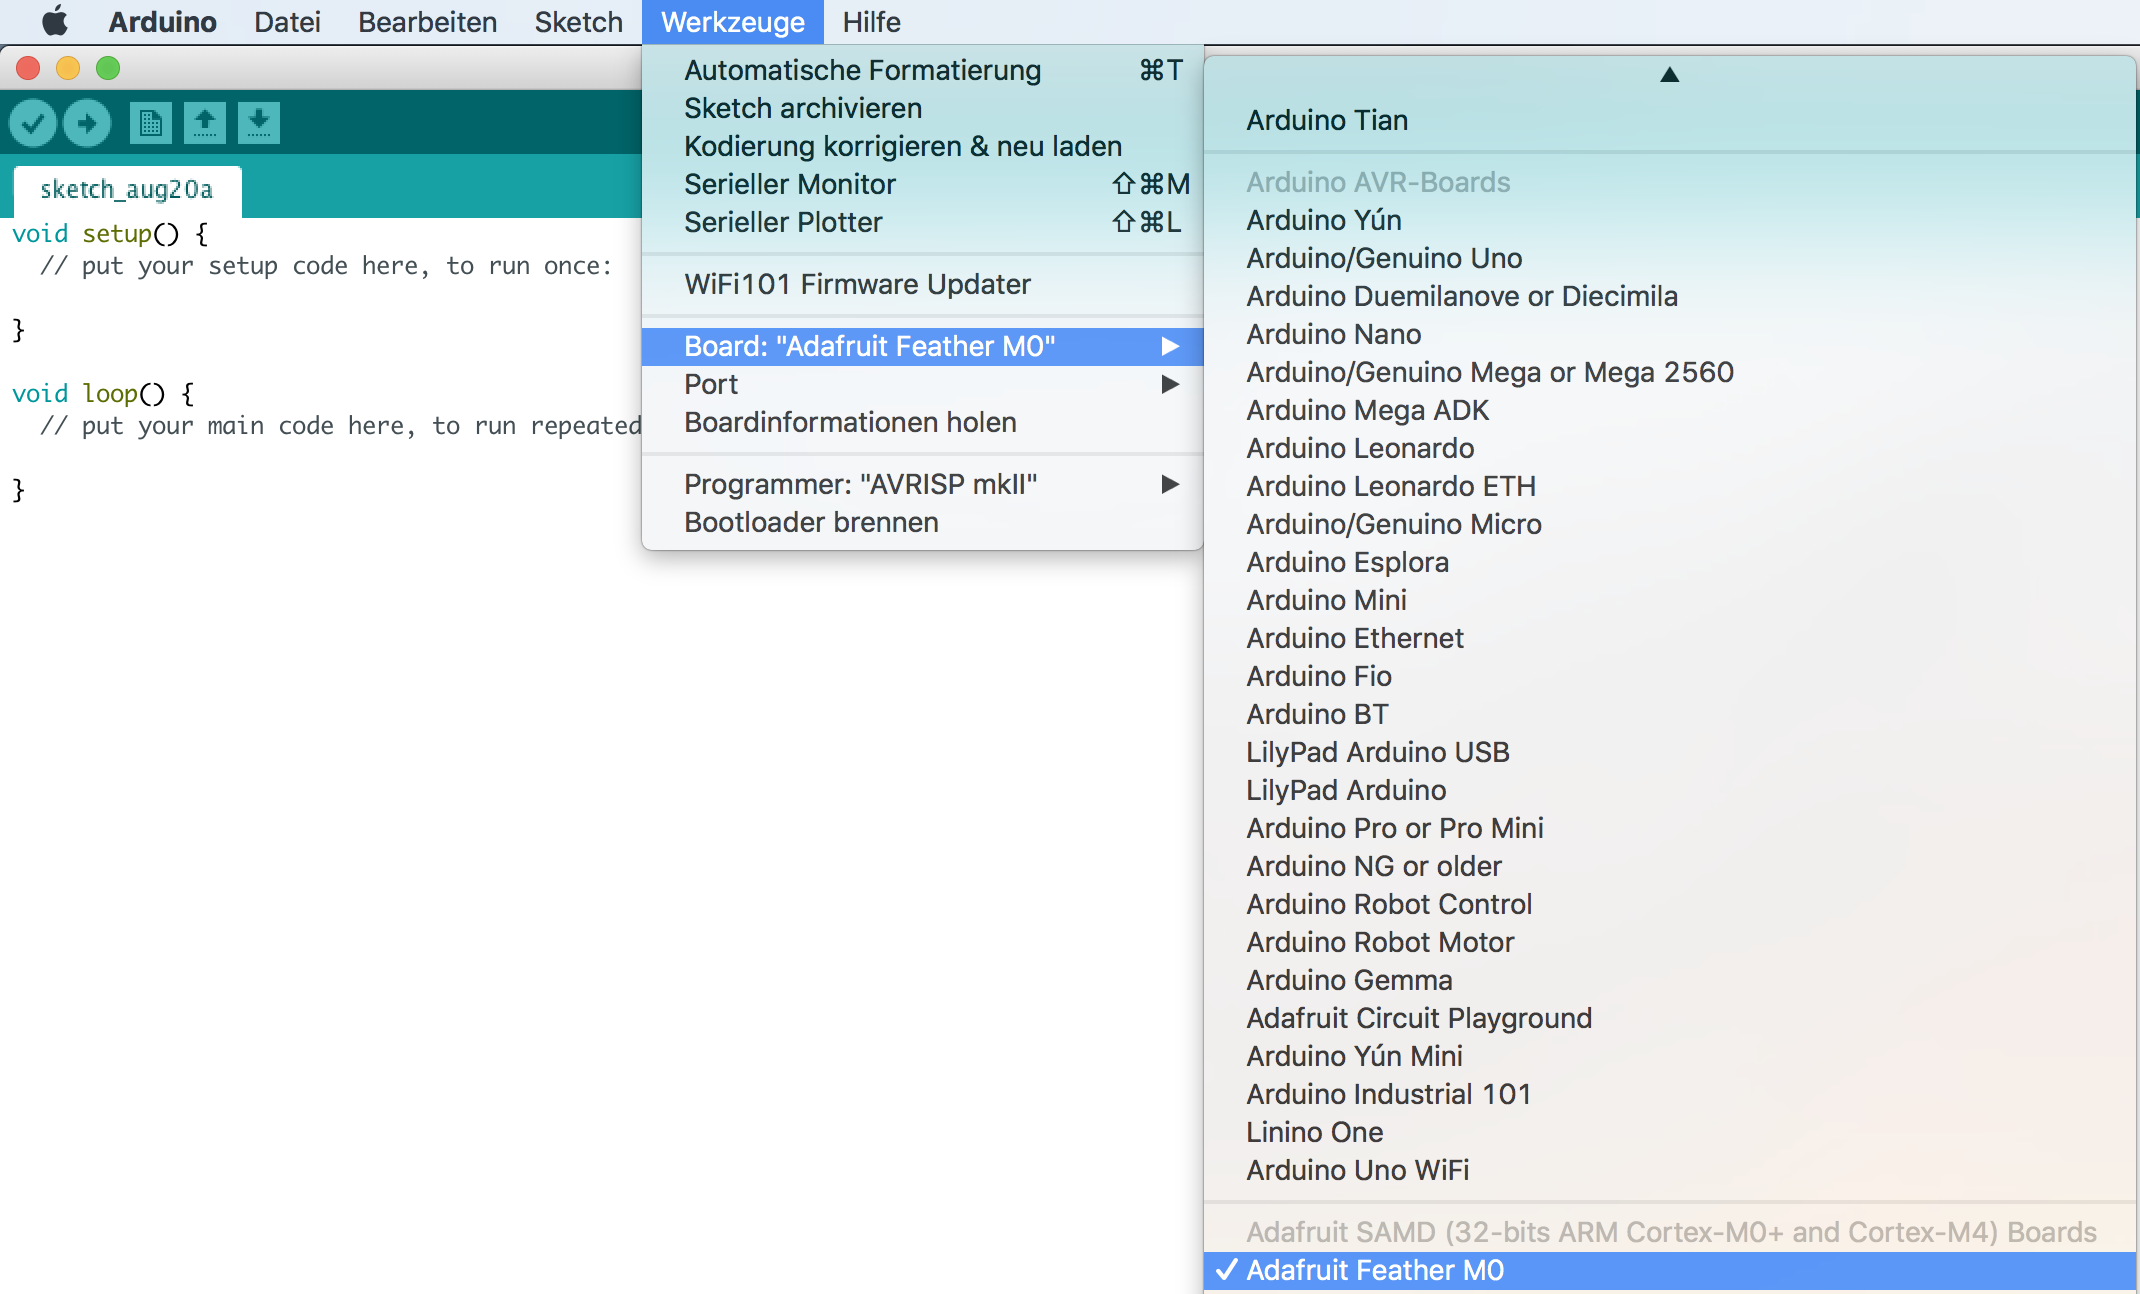
Task: Expand the Board: "Adafruit Feather M0" submenu
Action: 922,346
